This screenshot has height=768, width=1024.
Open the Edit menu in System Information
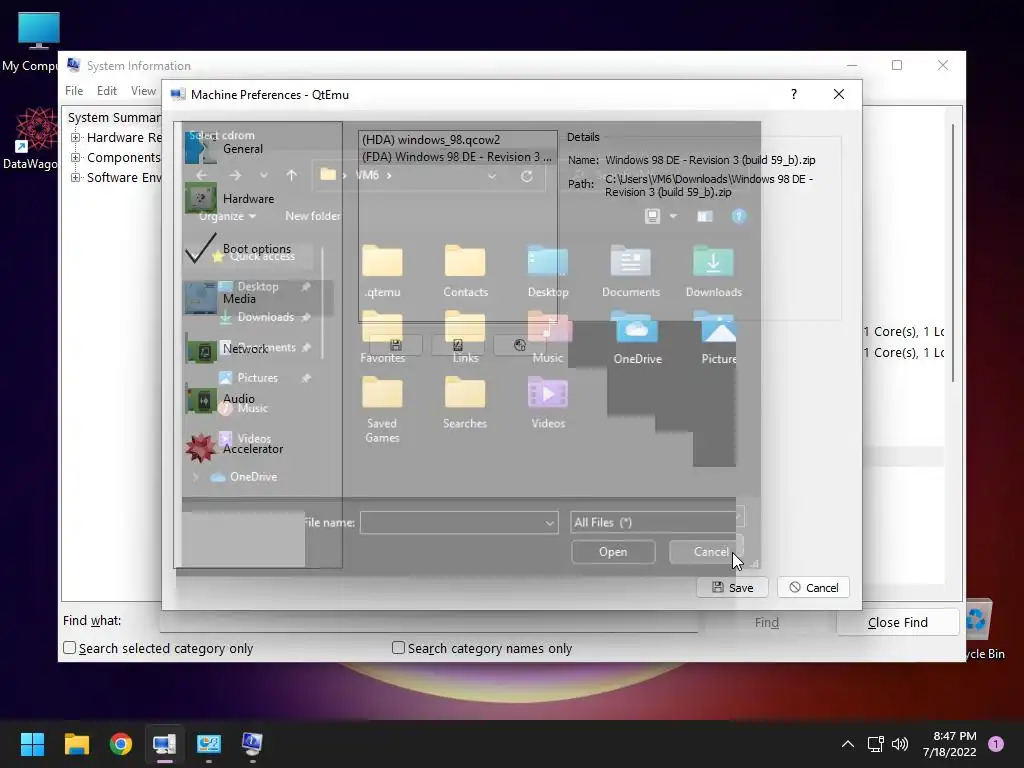106,91
